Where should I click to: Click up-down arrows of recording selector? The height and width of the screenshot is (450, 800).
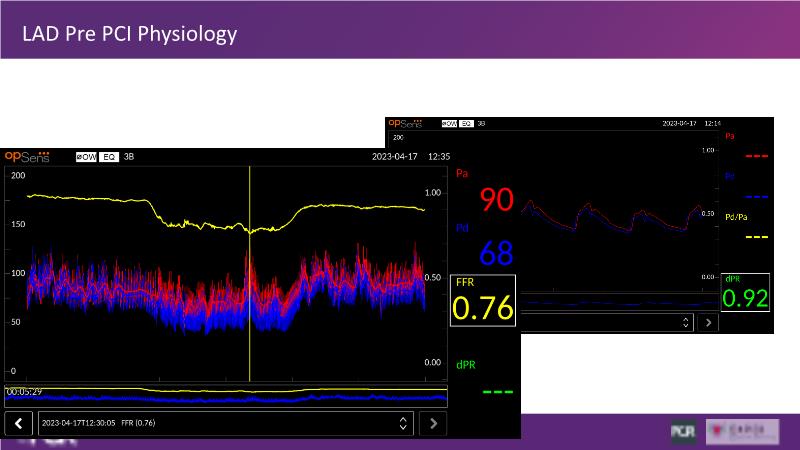pos(402,423)
